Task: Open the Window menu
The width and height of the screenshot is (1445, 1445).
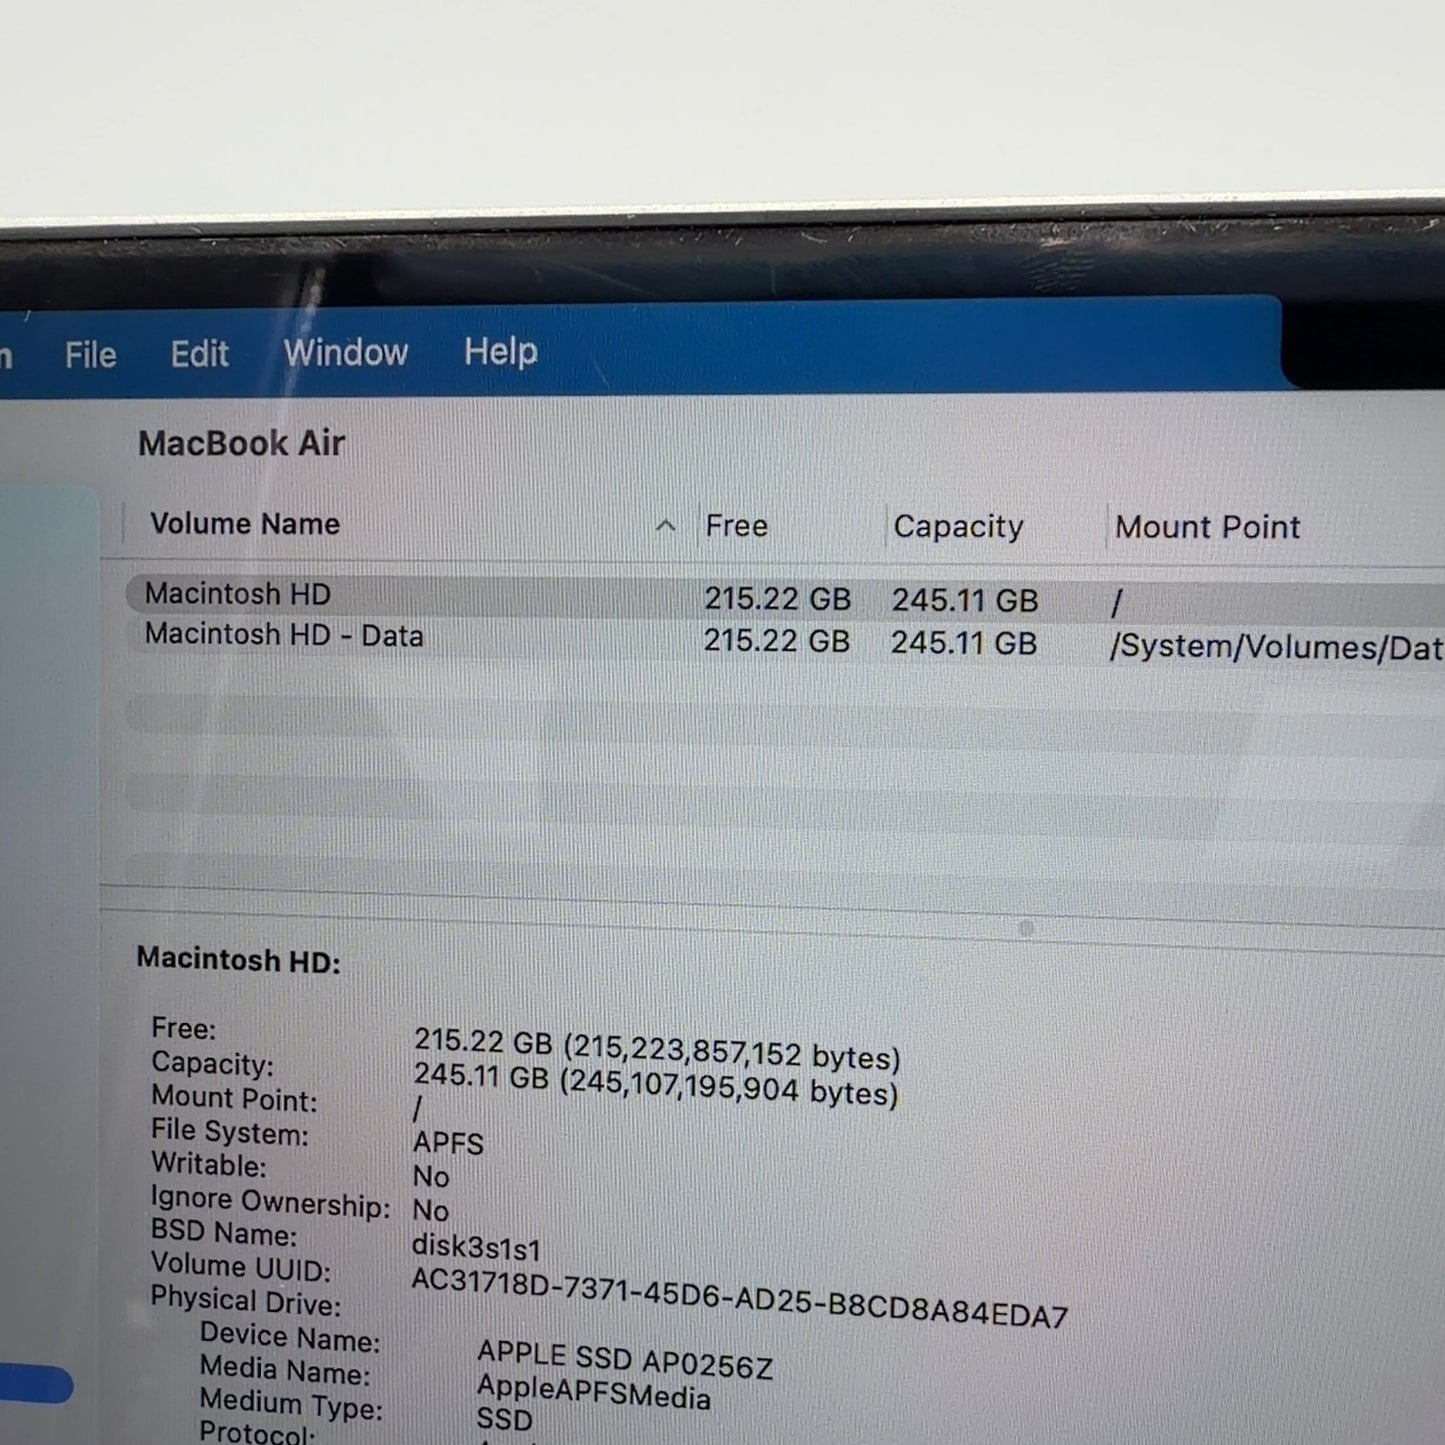Action: [345, 352]
